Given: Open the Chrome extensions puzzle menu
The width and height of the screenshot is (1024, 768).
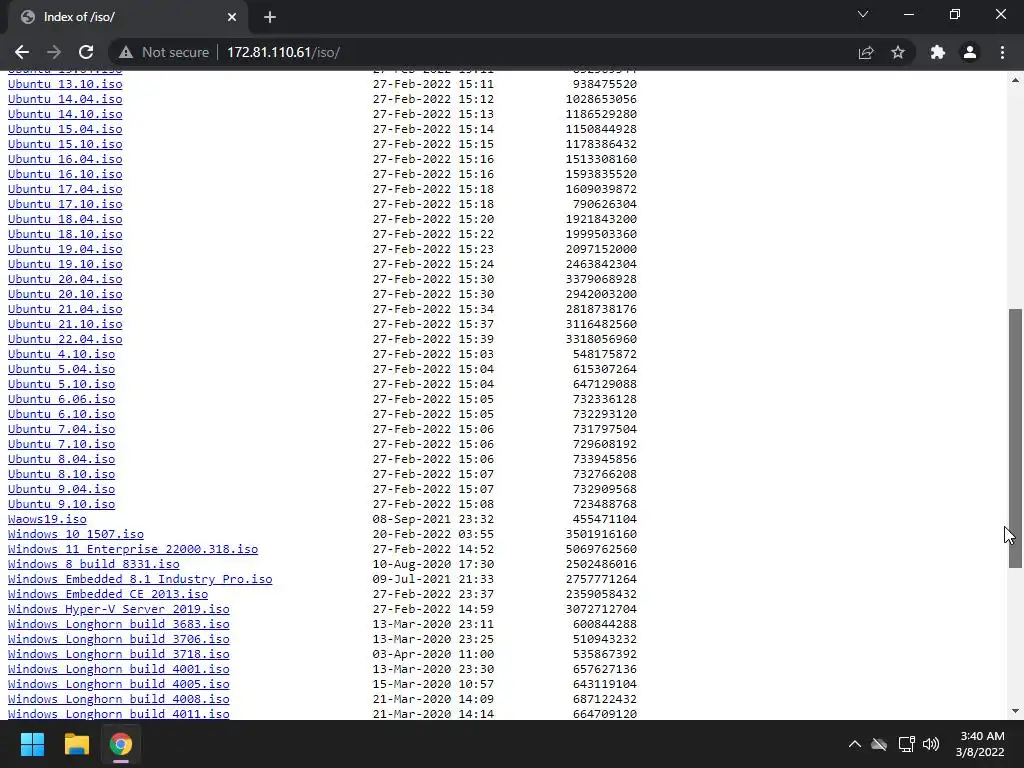Looking at the screenshot, I should (x=938, y=52).
